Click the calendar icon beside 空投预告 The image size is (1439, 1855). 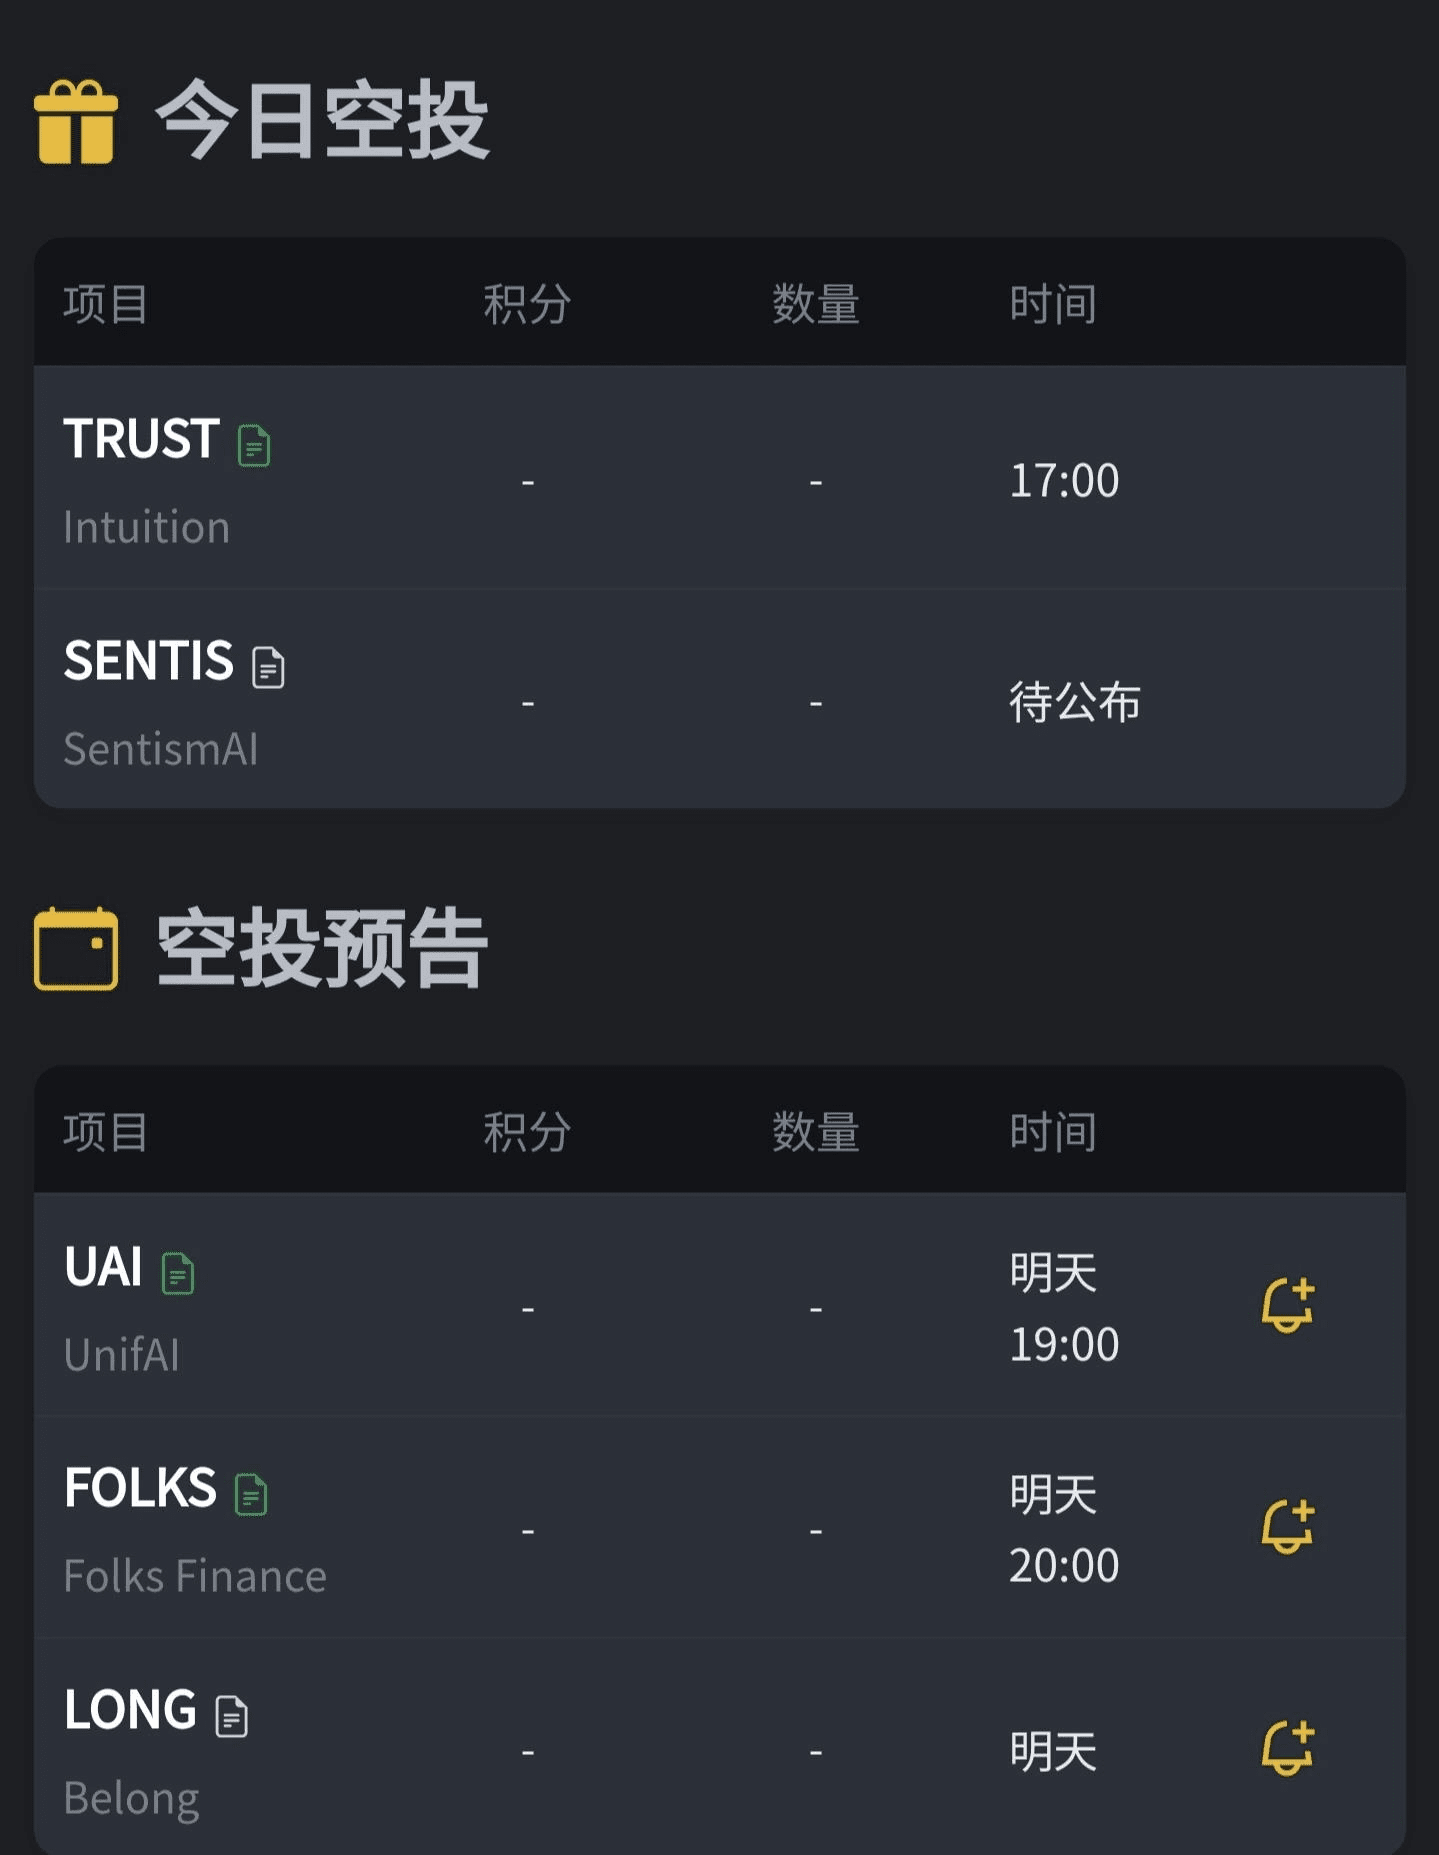click(76, 949)
